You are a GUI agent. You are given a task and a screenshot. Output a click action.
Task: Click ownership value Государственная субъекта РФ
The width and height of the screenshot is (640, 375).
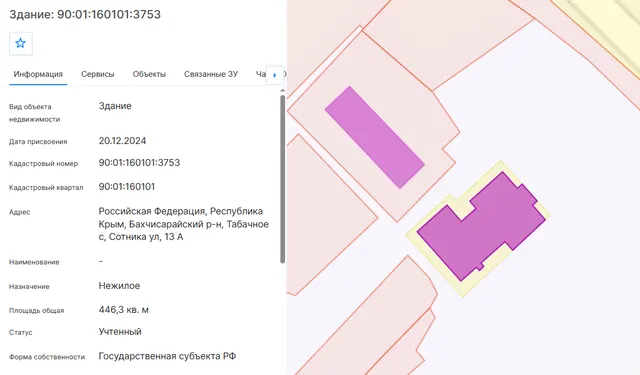[167, 356]
